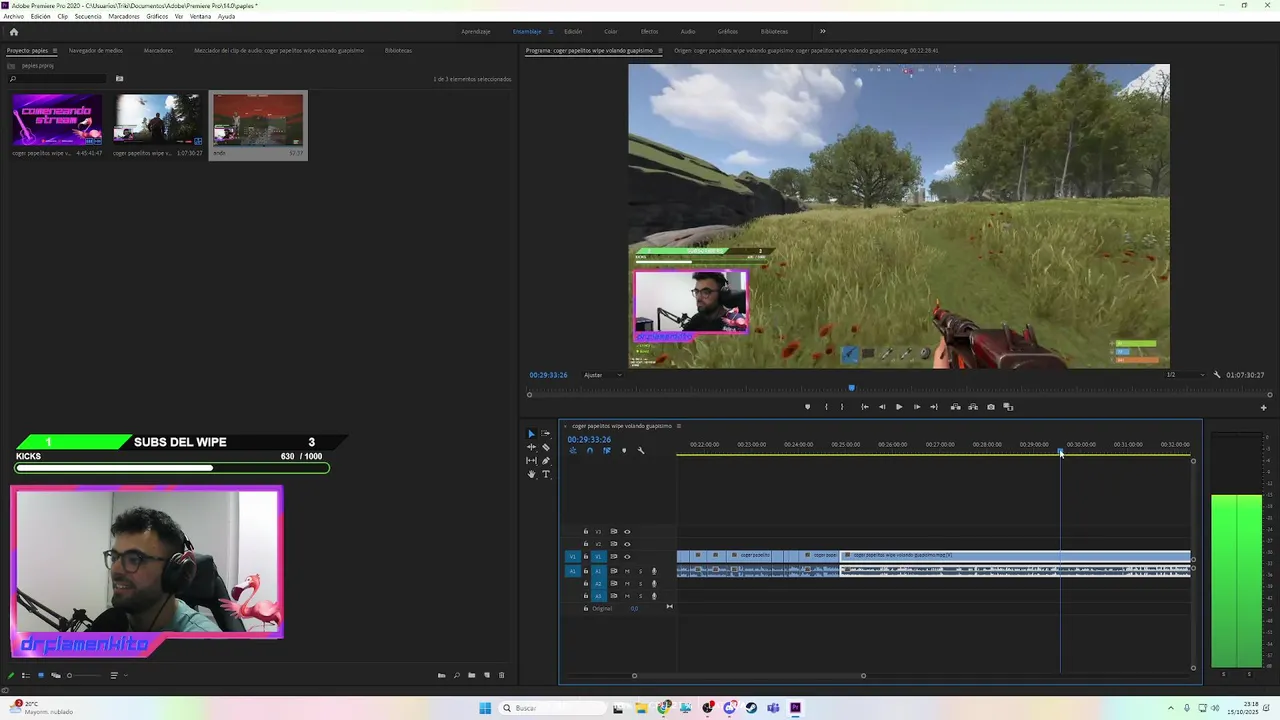The image size is (1280, 720).
Task: Click Mark In bracket in Program monitor
Action: pos(826,407)
